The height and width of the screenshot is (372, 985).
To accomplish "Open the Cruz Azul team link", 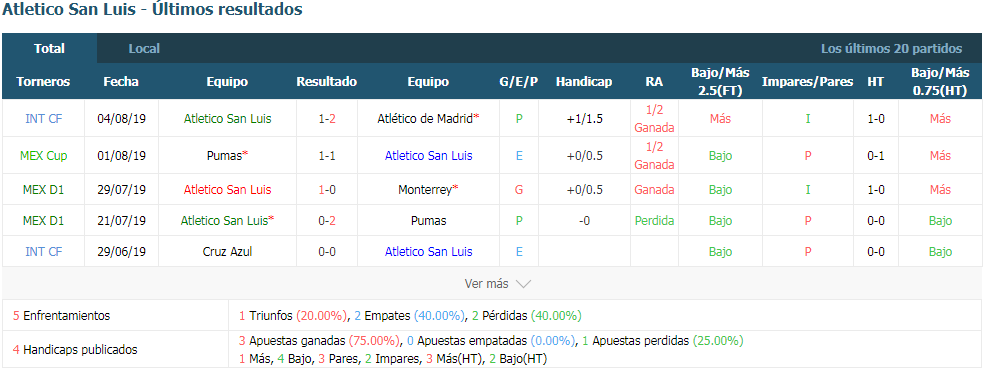I will click(227, 251).
